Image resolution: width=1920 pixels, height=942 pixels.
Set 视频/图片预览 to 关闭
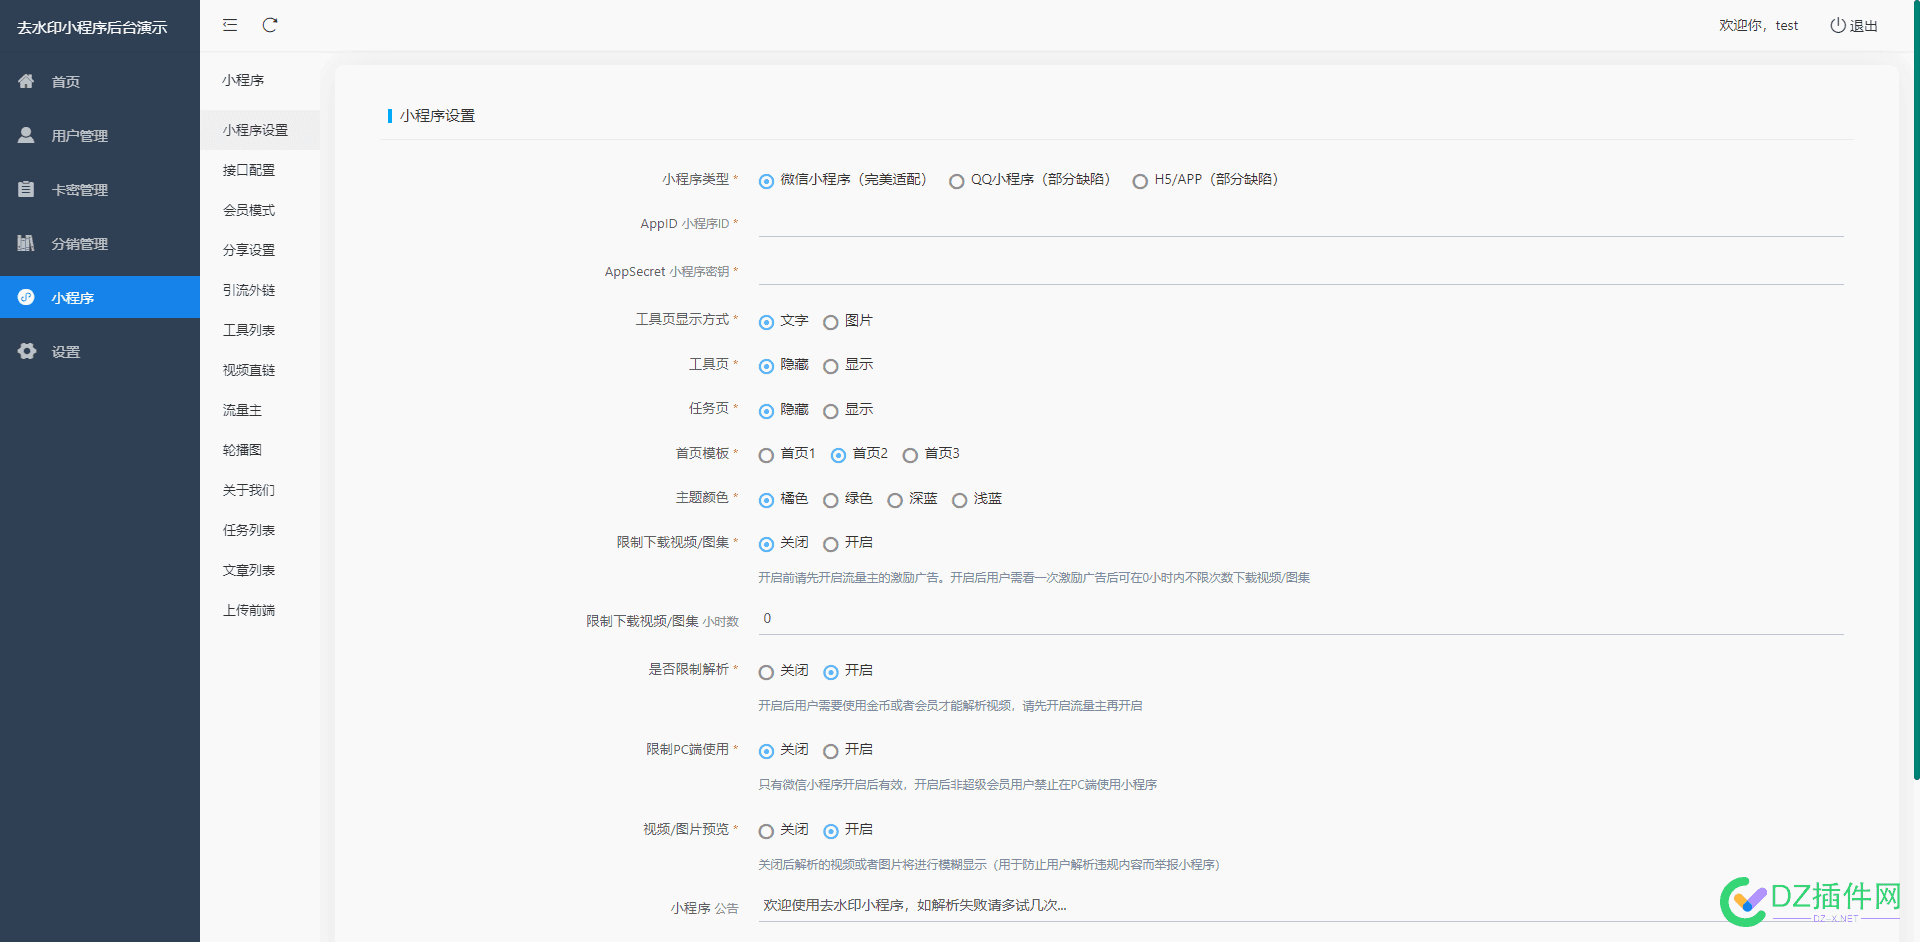coord(766,831)
